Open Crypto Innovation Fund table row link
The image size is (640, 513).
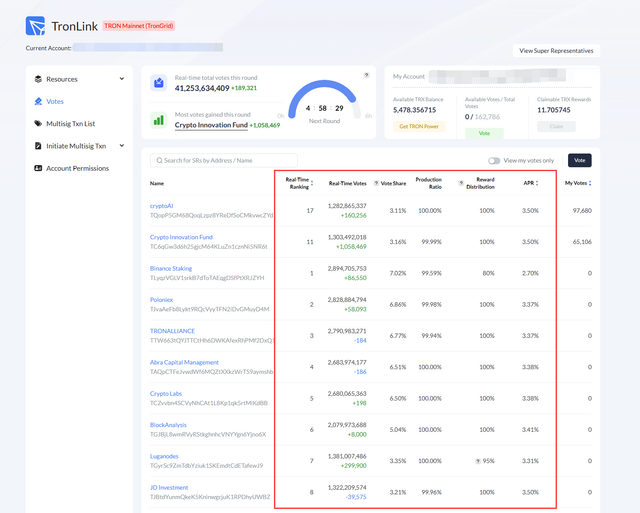(x=181, y=237)
